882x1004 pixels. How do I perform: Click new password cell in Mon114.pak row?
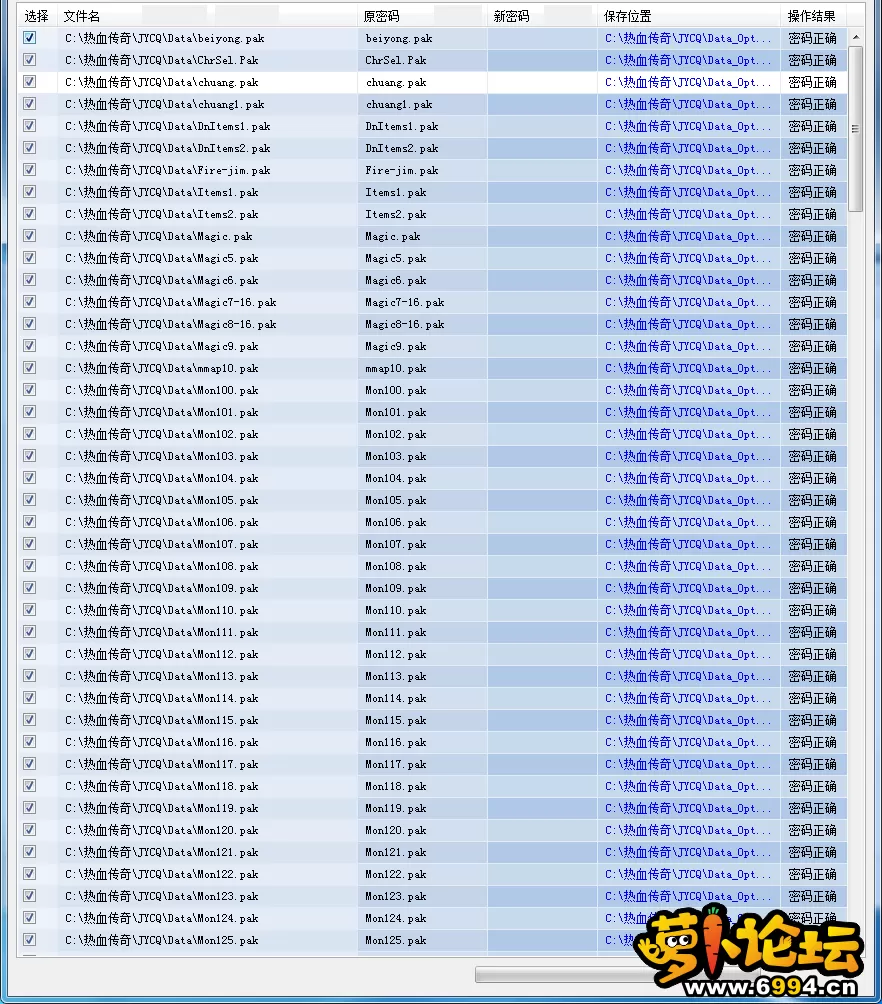point(543,698)
